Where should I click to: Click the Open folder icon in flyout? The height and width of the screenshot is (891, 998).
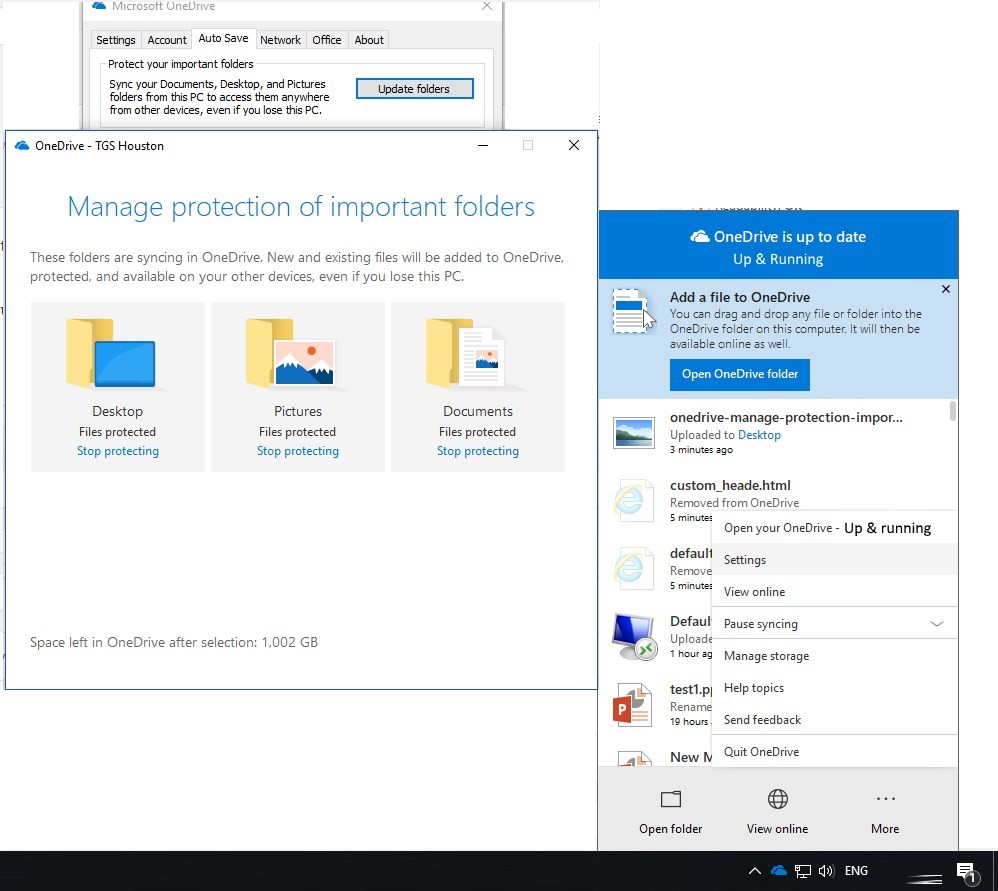click(671, 799)
